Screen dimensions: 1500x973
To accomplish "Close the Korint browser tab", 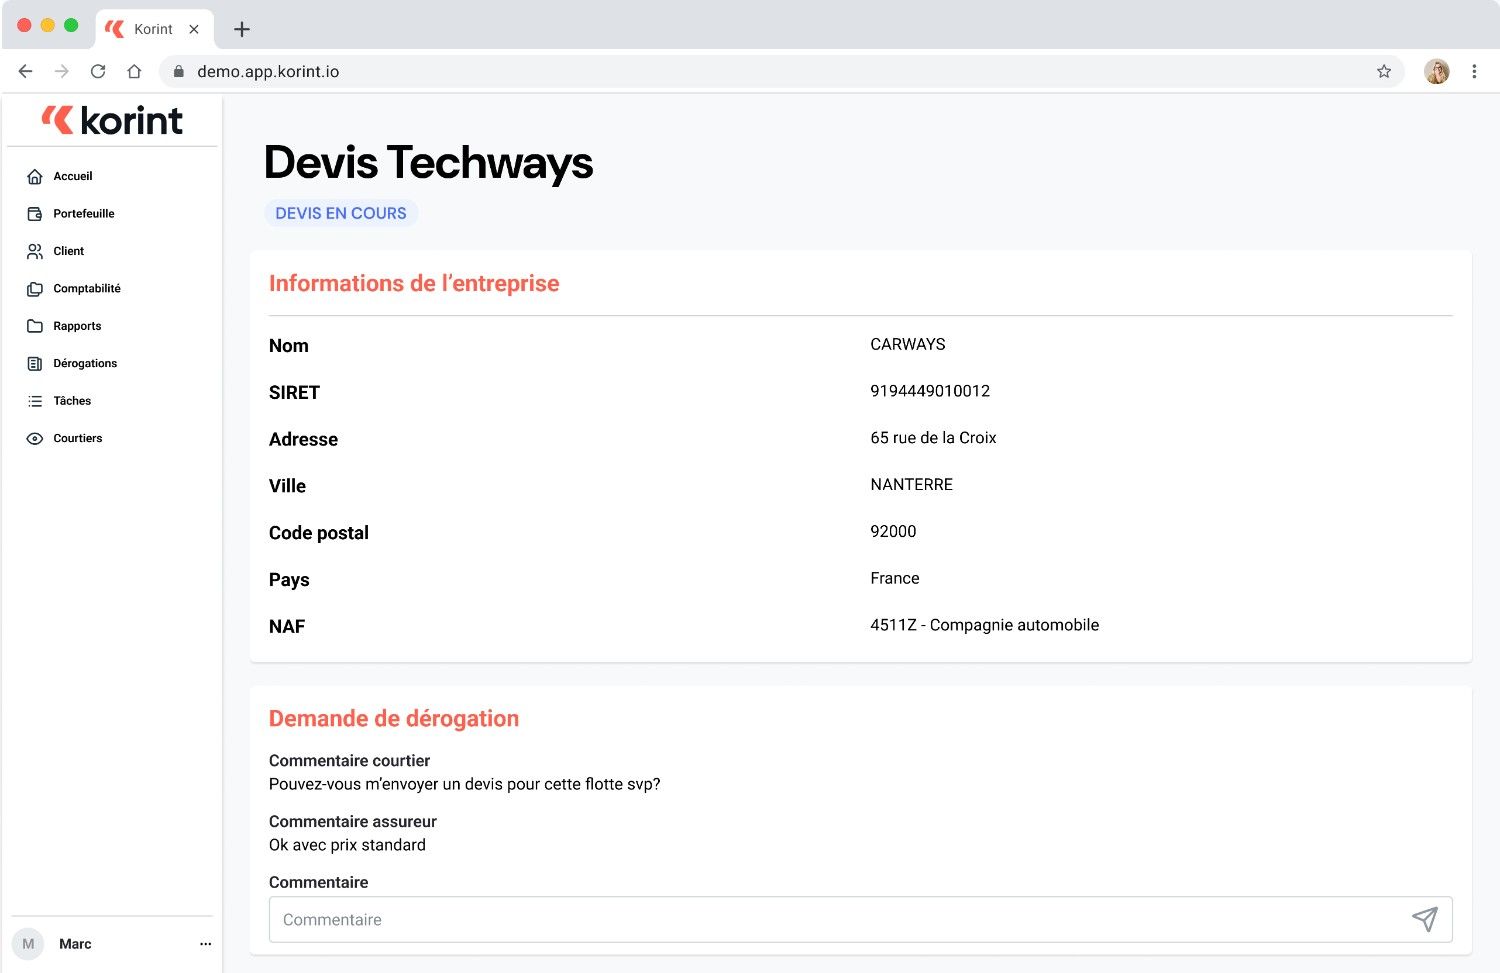I will coord(194,29).
